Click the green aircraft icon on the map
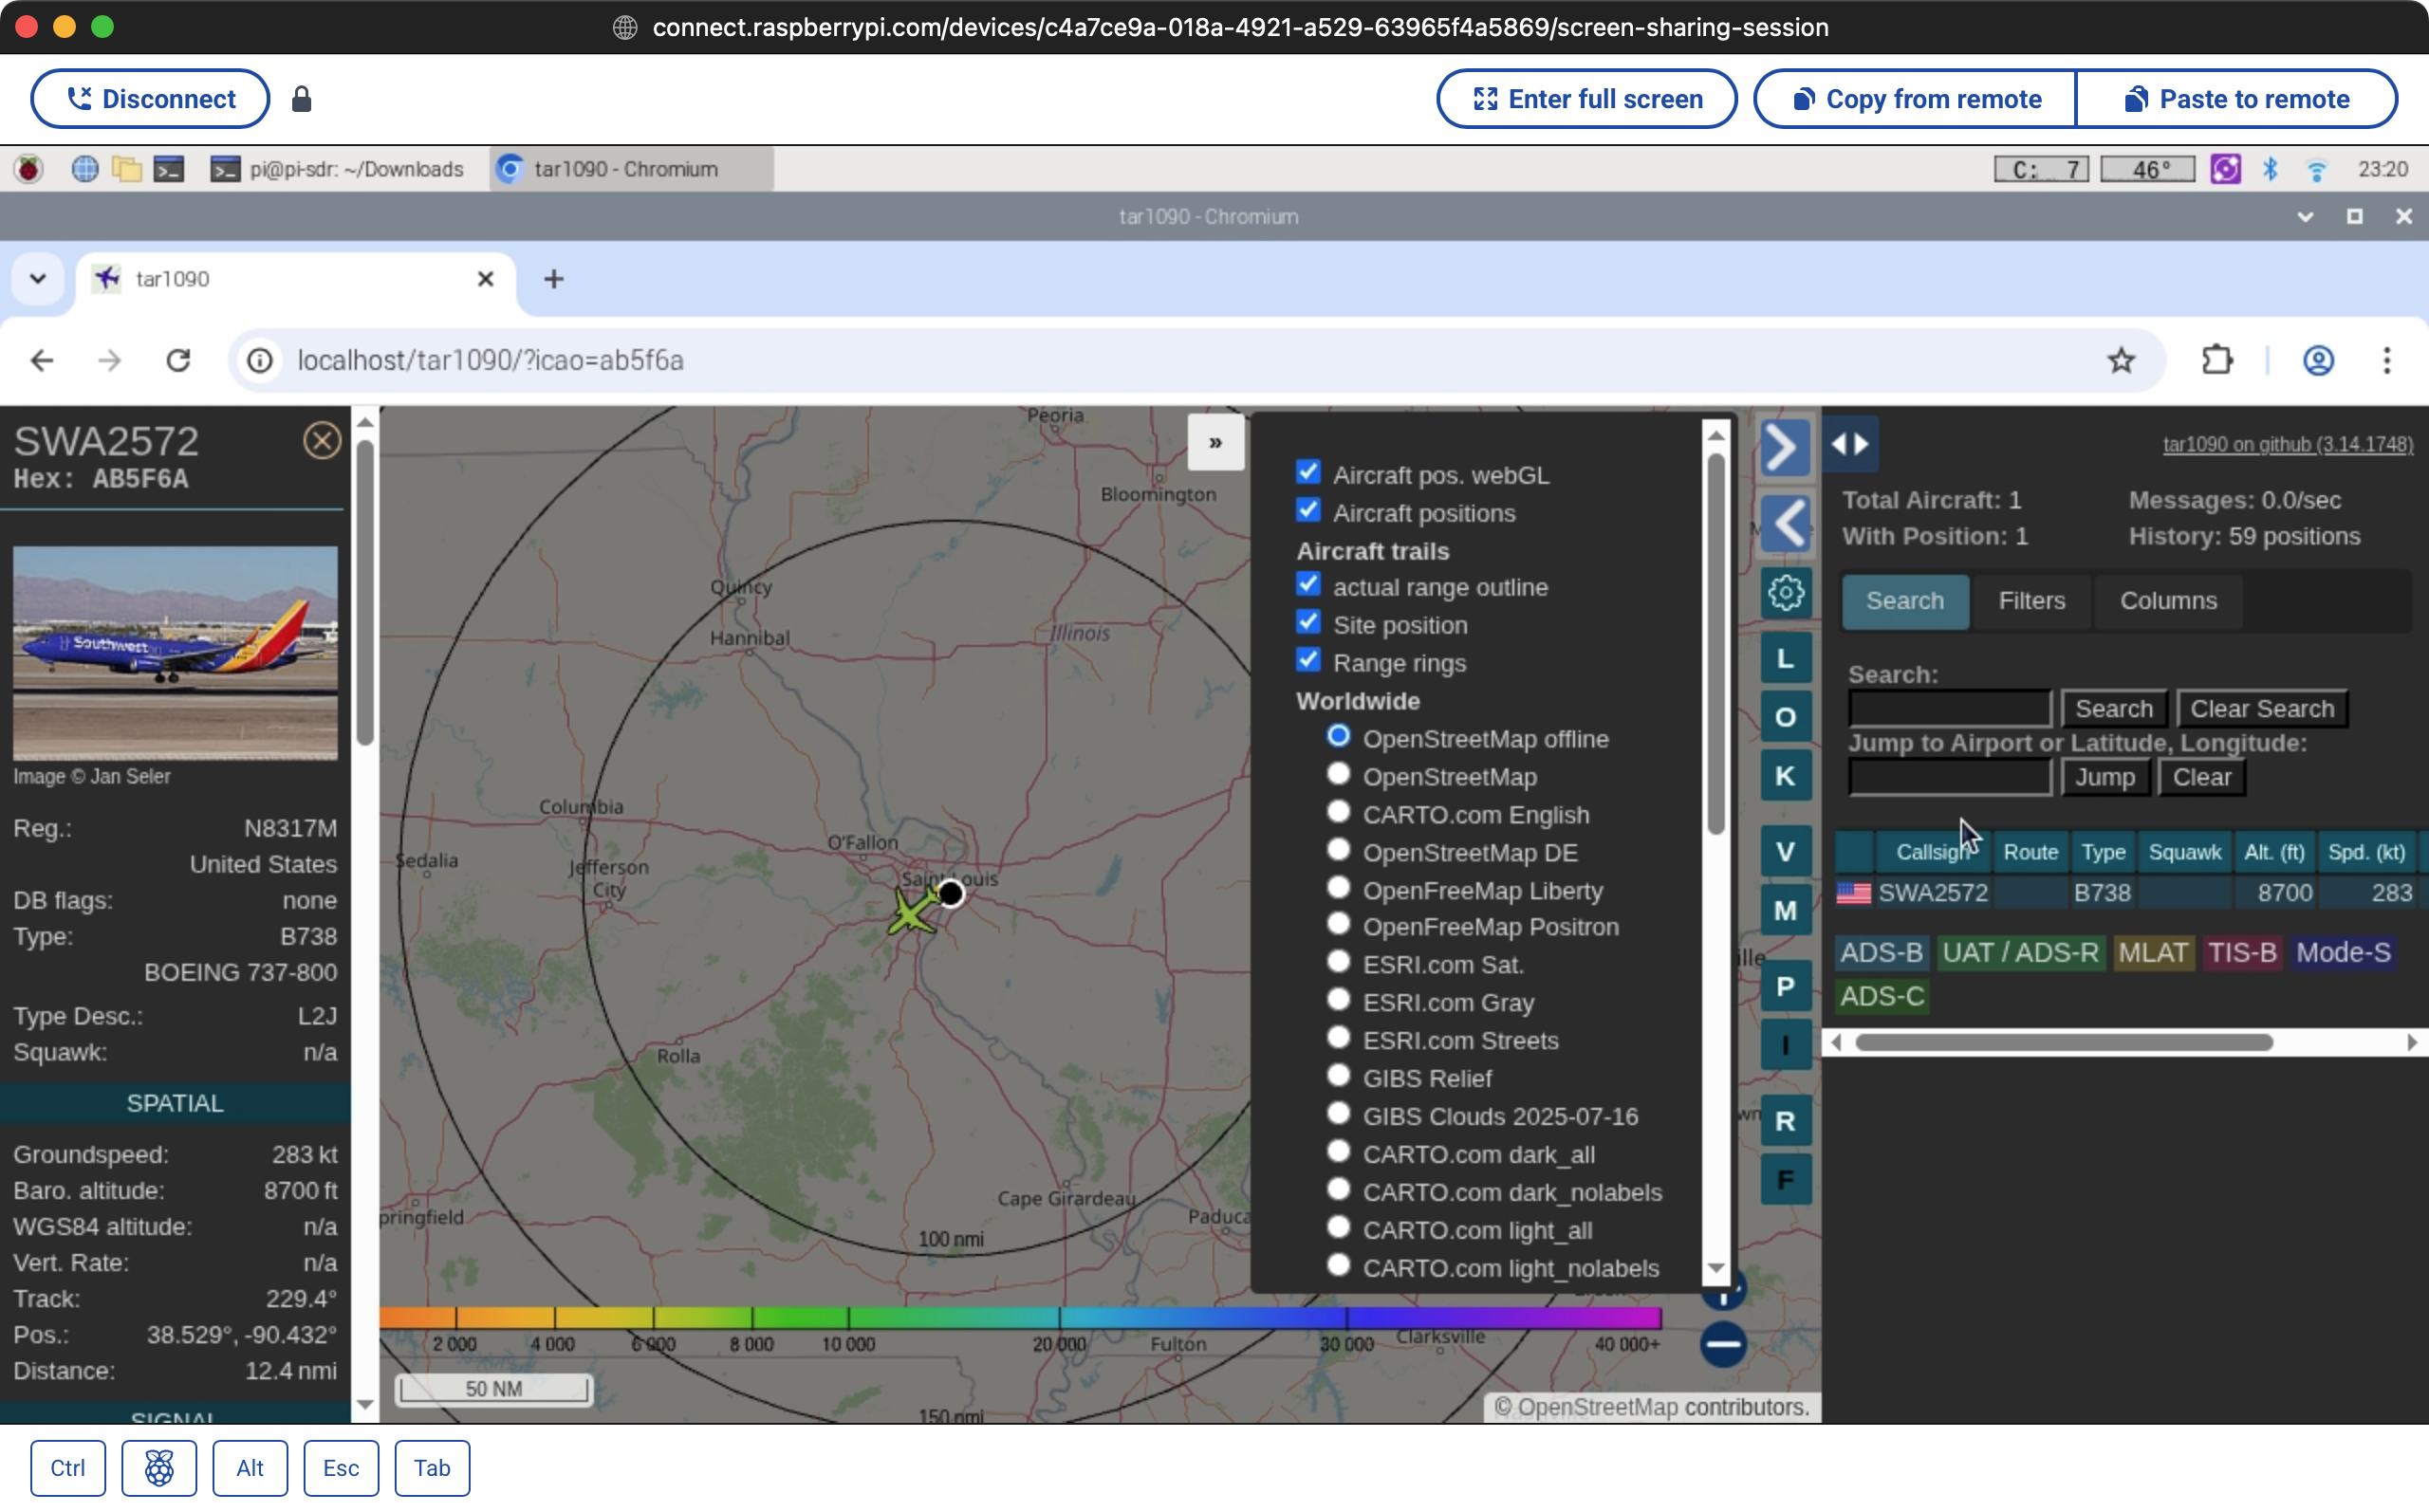2429x1512 pixels. (x=911, y=912)
